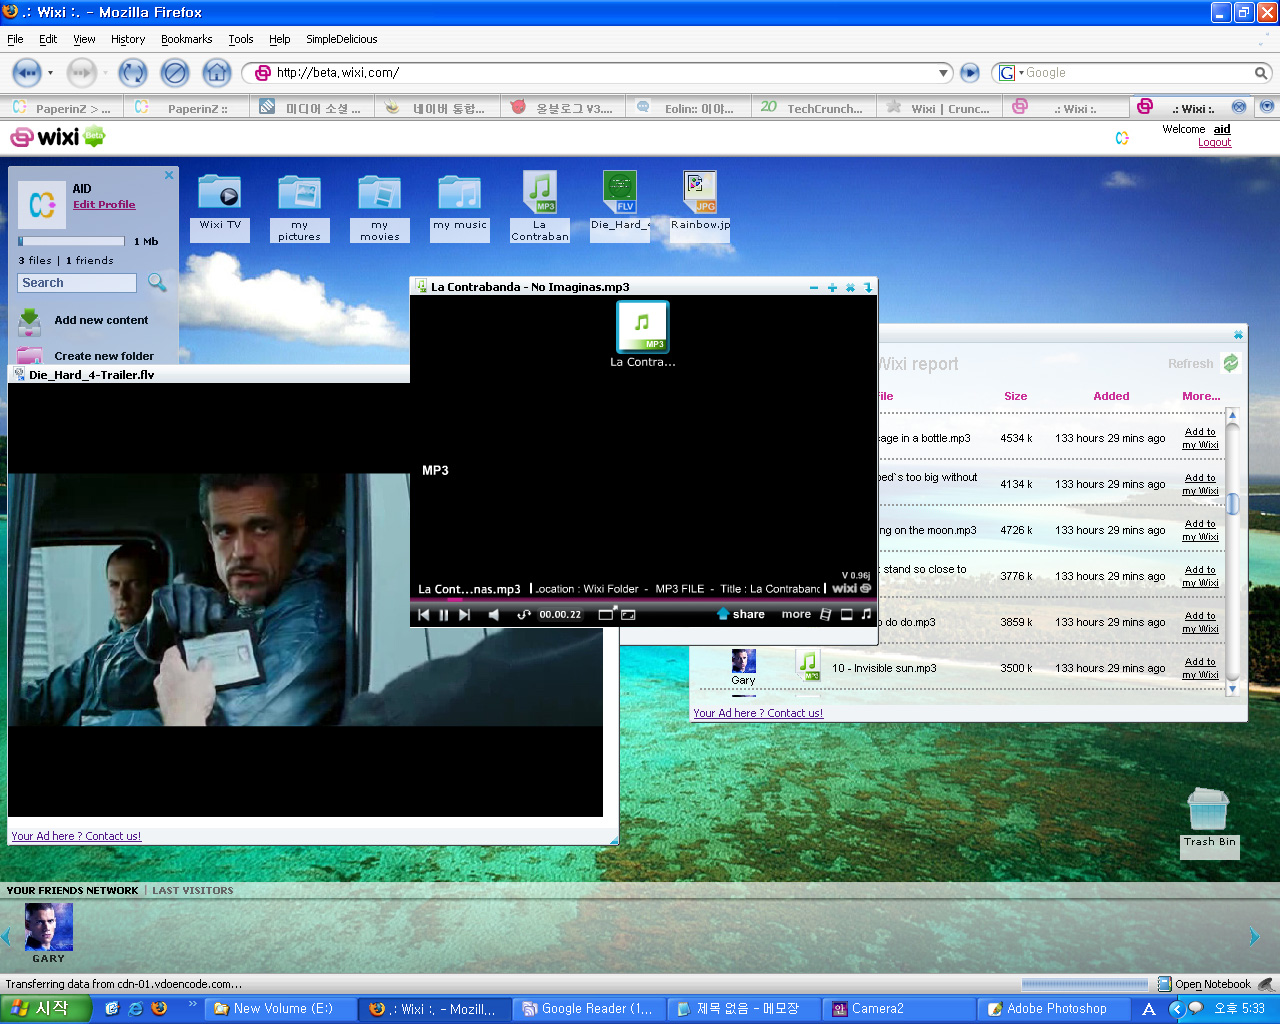Open the search engine dropdown
1280x1024 pixels.
click(1012, 73)
